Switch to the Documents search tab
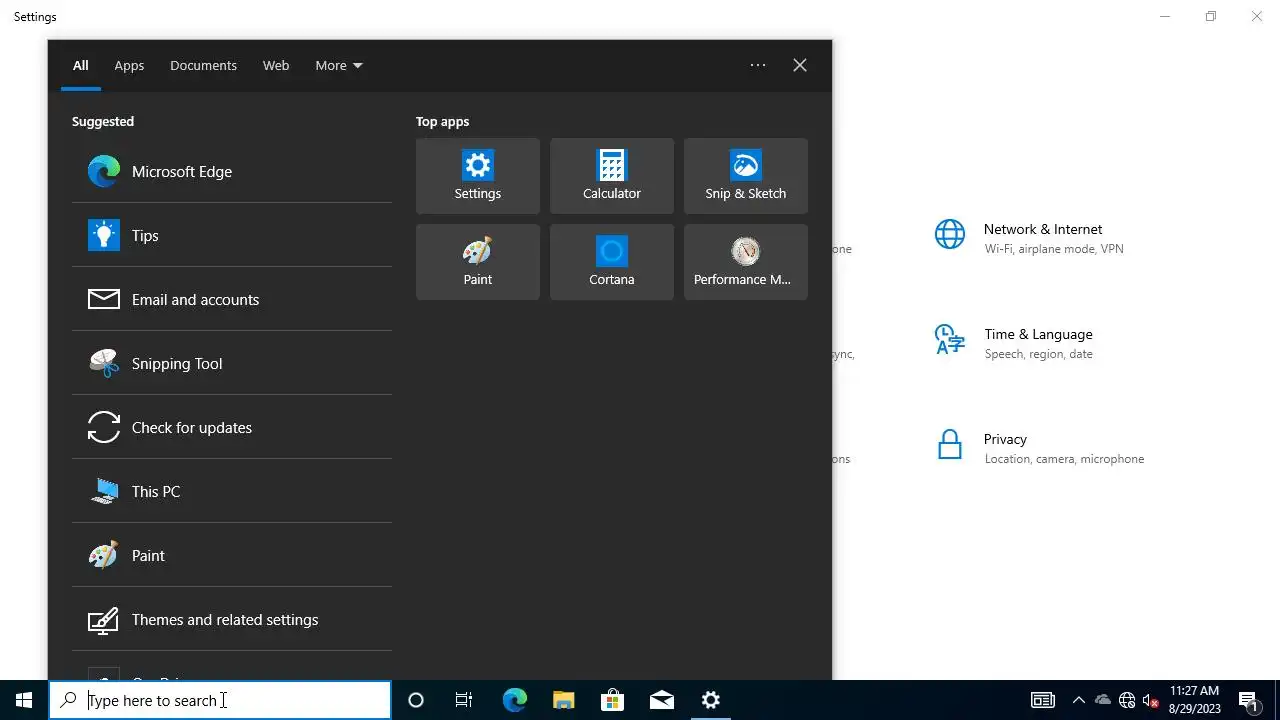This screenshot has width=1280, height=720. 203,65
